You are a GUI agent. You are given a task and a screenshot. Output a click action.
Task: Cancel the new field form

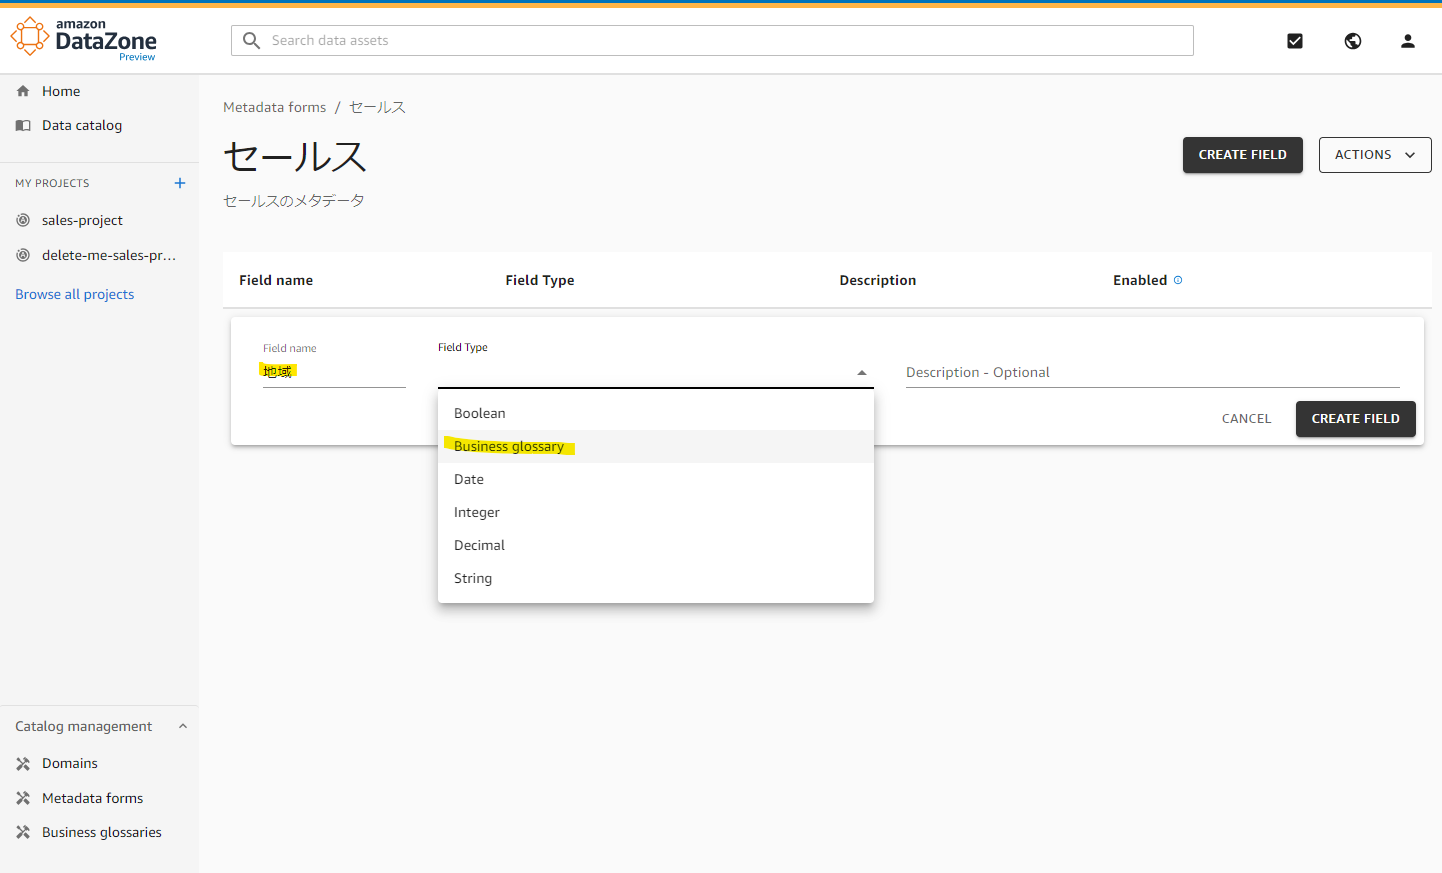click(1246, 419)
